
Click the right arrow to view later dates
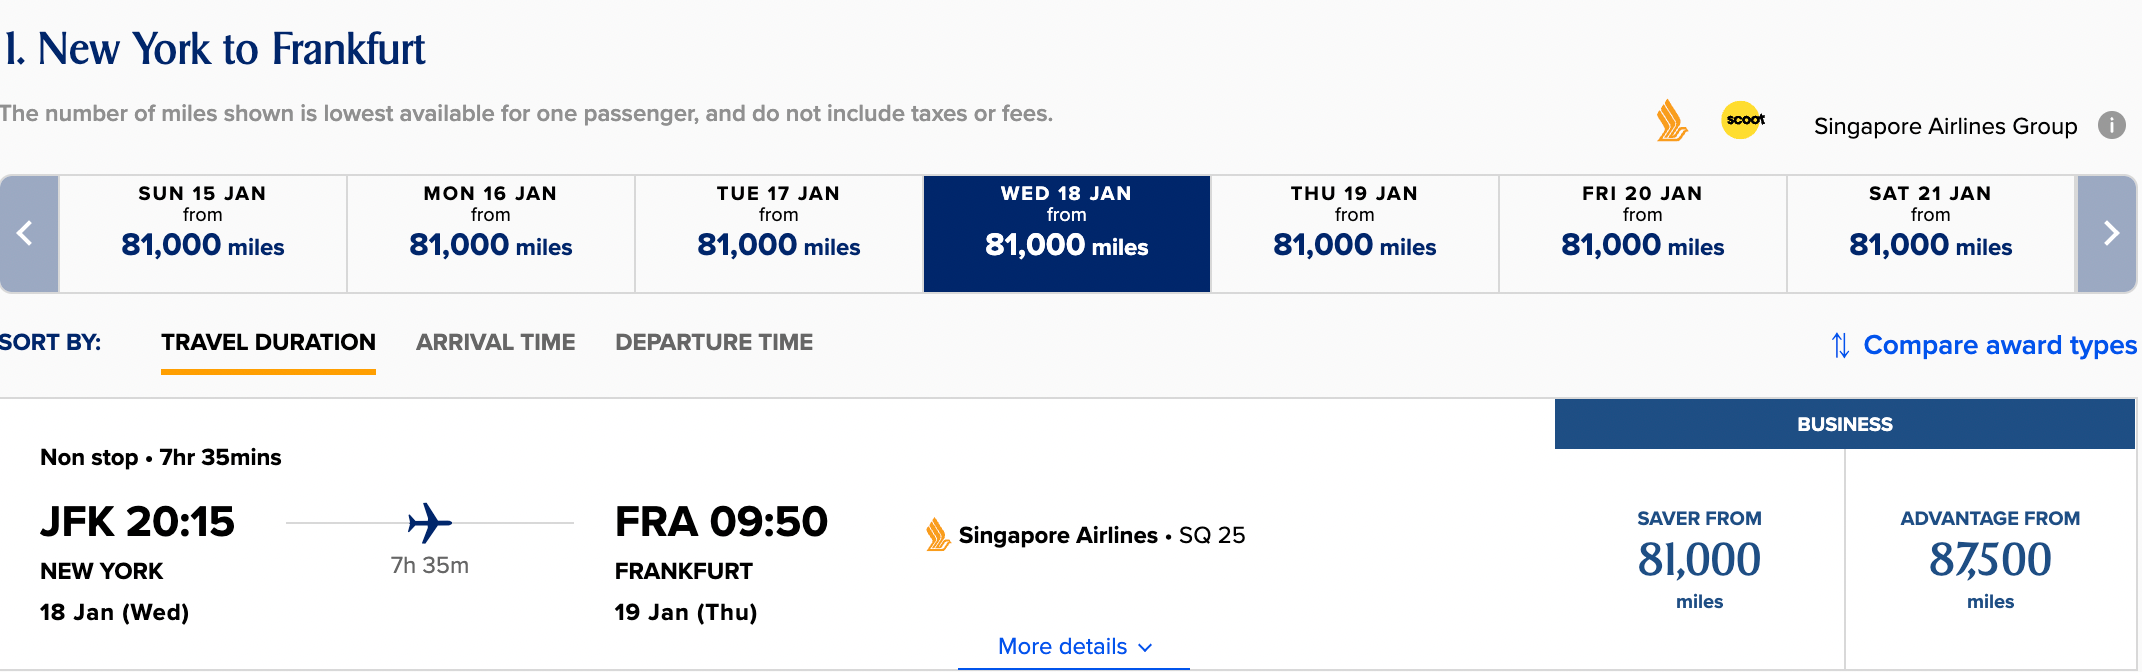point(2112,233)
